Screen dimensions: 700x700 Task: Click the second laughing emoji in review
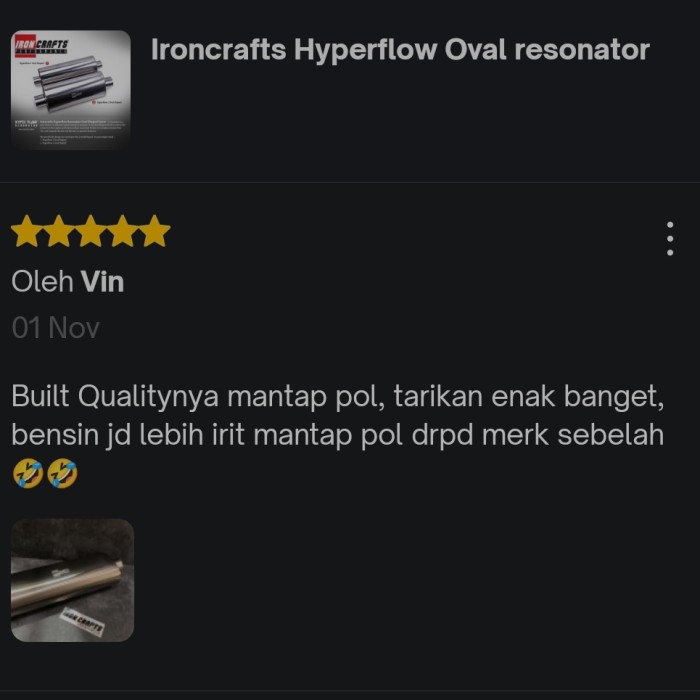coord(62,473)
